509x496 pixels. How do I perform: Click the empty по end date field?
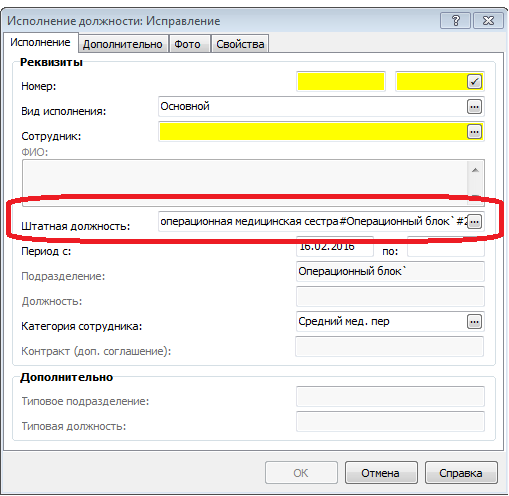click(x=446, y=247)
